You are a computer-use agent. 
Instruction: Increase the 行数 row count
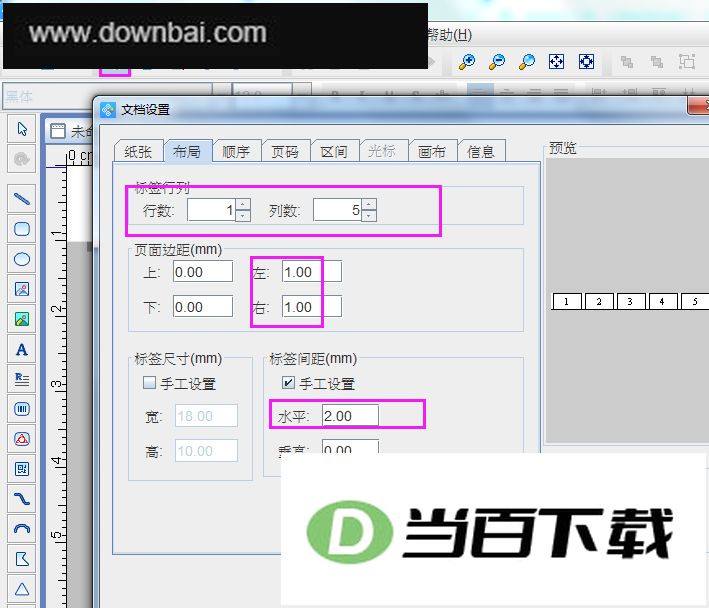pyautogui.click(x=243, y=204)
